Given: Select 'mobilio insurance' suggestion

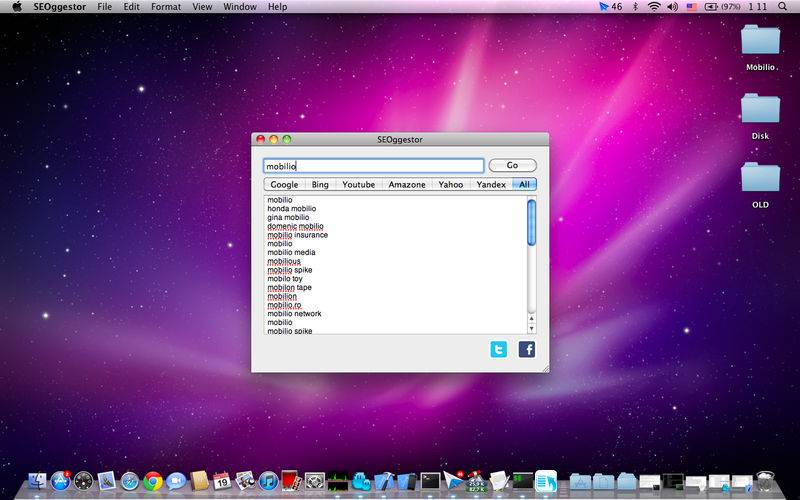Looking at the screenshot, I should (297, 235).
